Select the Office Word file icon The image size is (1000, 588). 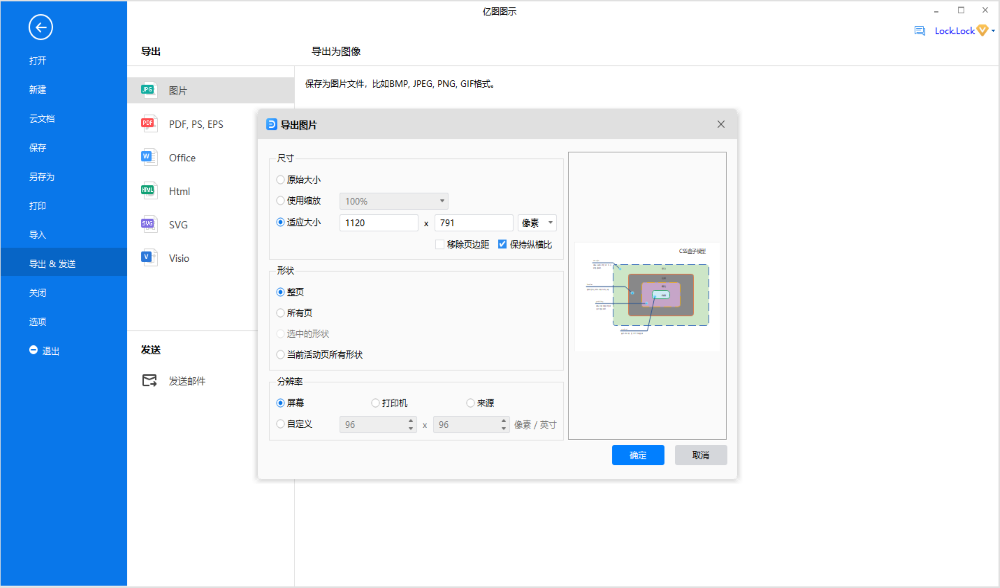tap(148, 157)
